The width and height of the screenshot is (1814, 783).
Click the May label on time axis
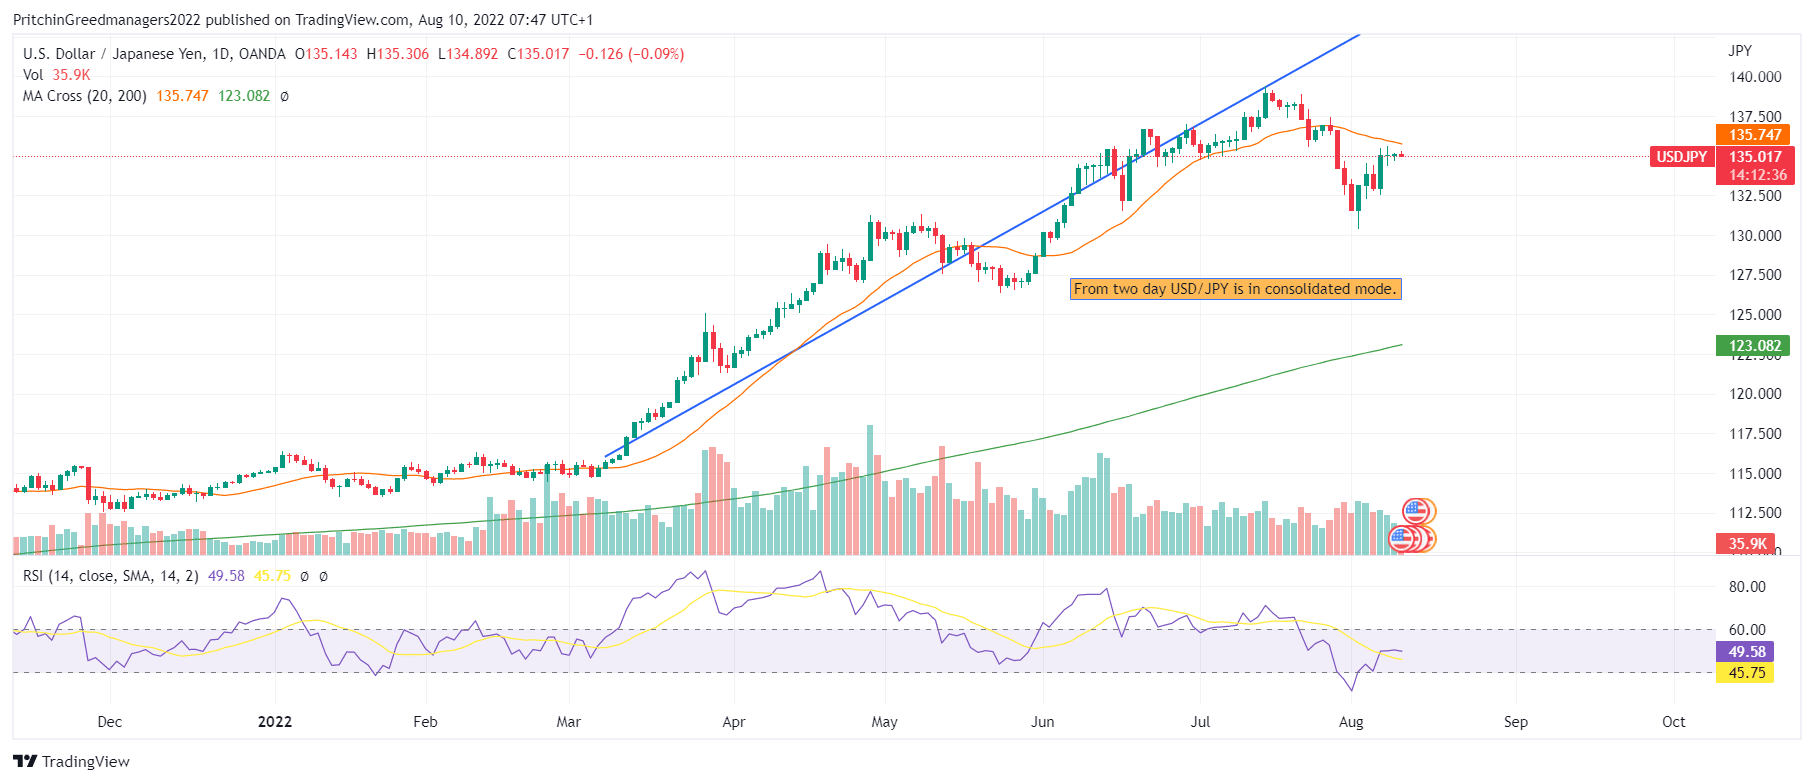click(x=885, y=722)
